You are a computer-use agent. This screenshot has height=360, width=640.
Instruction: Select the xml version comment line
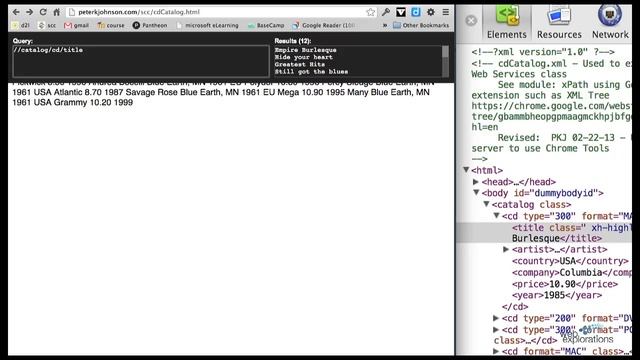(543, 52)
